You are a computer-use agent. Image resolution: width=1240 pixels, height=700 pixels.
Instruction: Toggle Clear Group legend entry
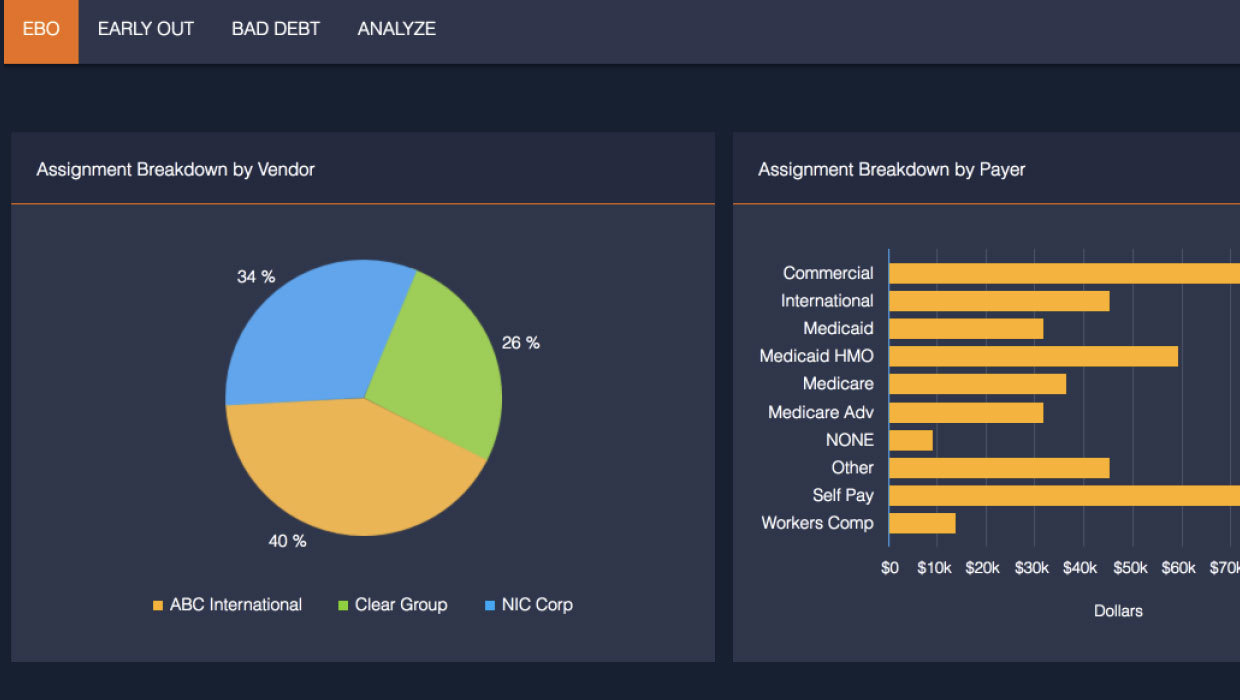coord(401,605)
